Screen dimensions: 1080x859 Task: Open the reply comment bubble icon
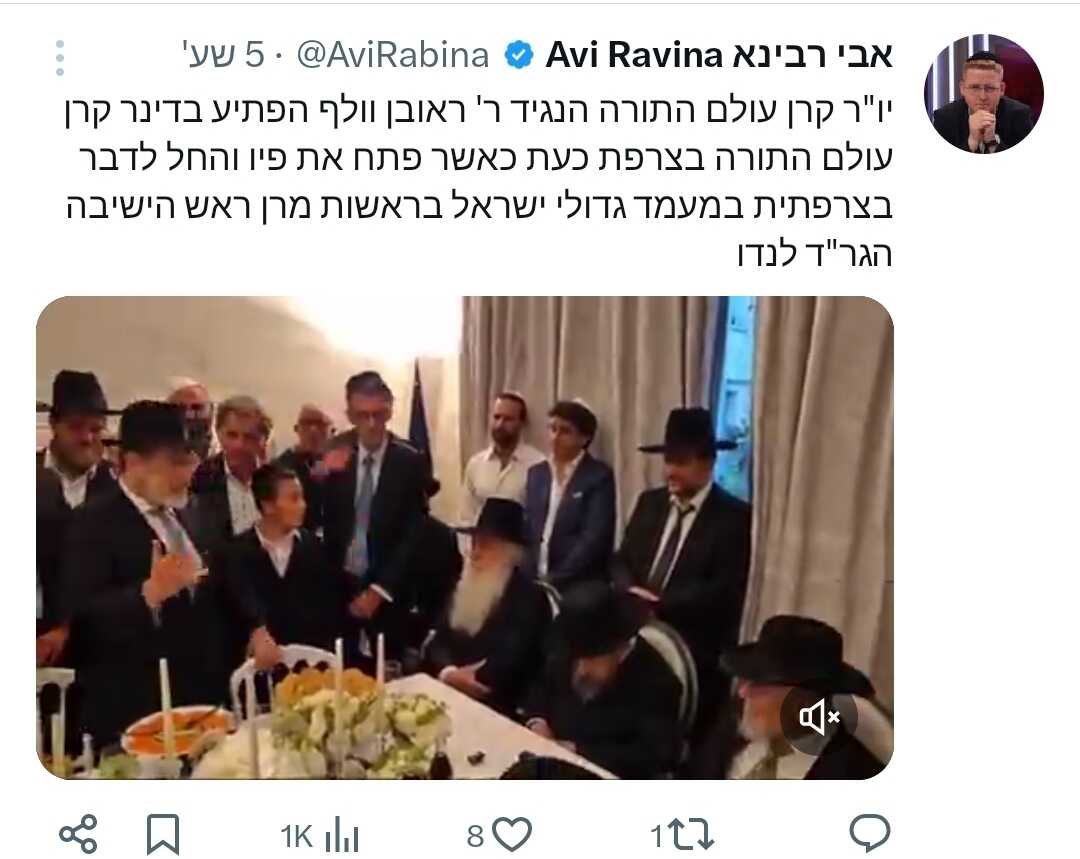click(x=870, y=834)
